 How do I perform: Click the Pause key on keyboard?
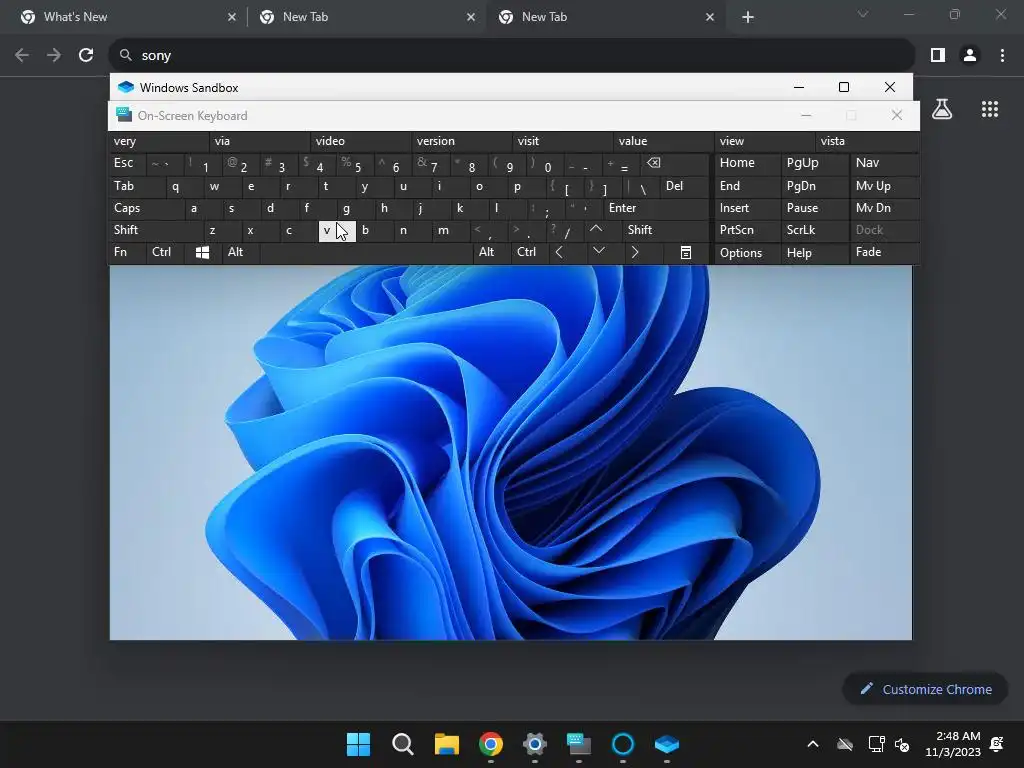coord(814,208)
